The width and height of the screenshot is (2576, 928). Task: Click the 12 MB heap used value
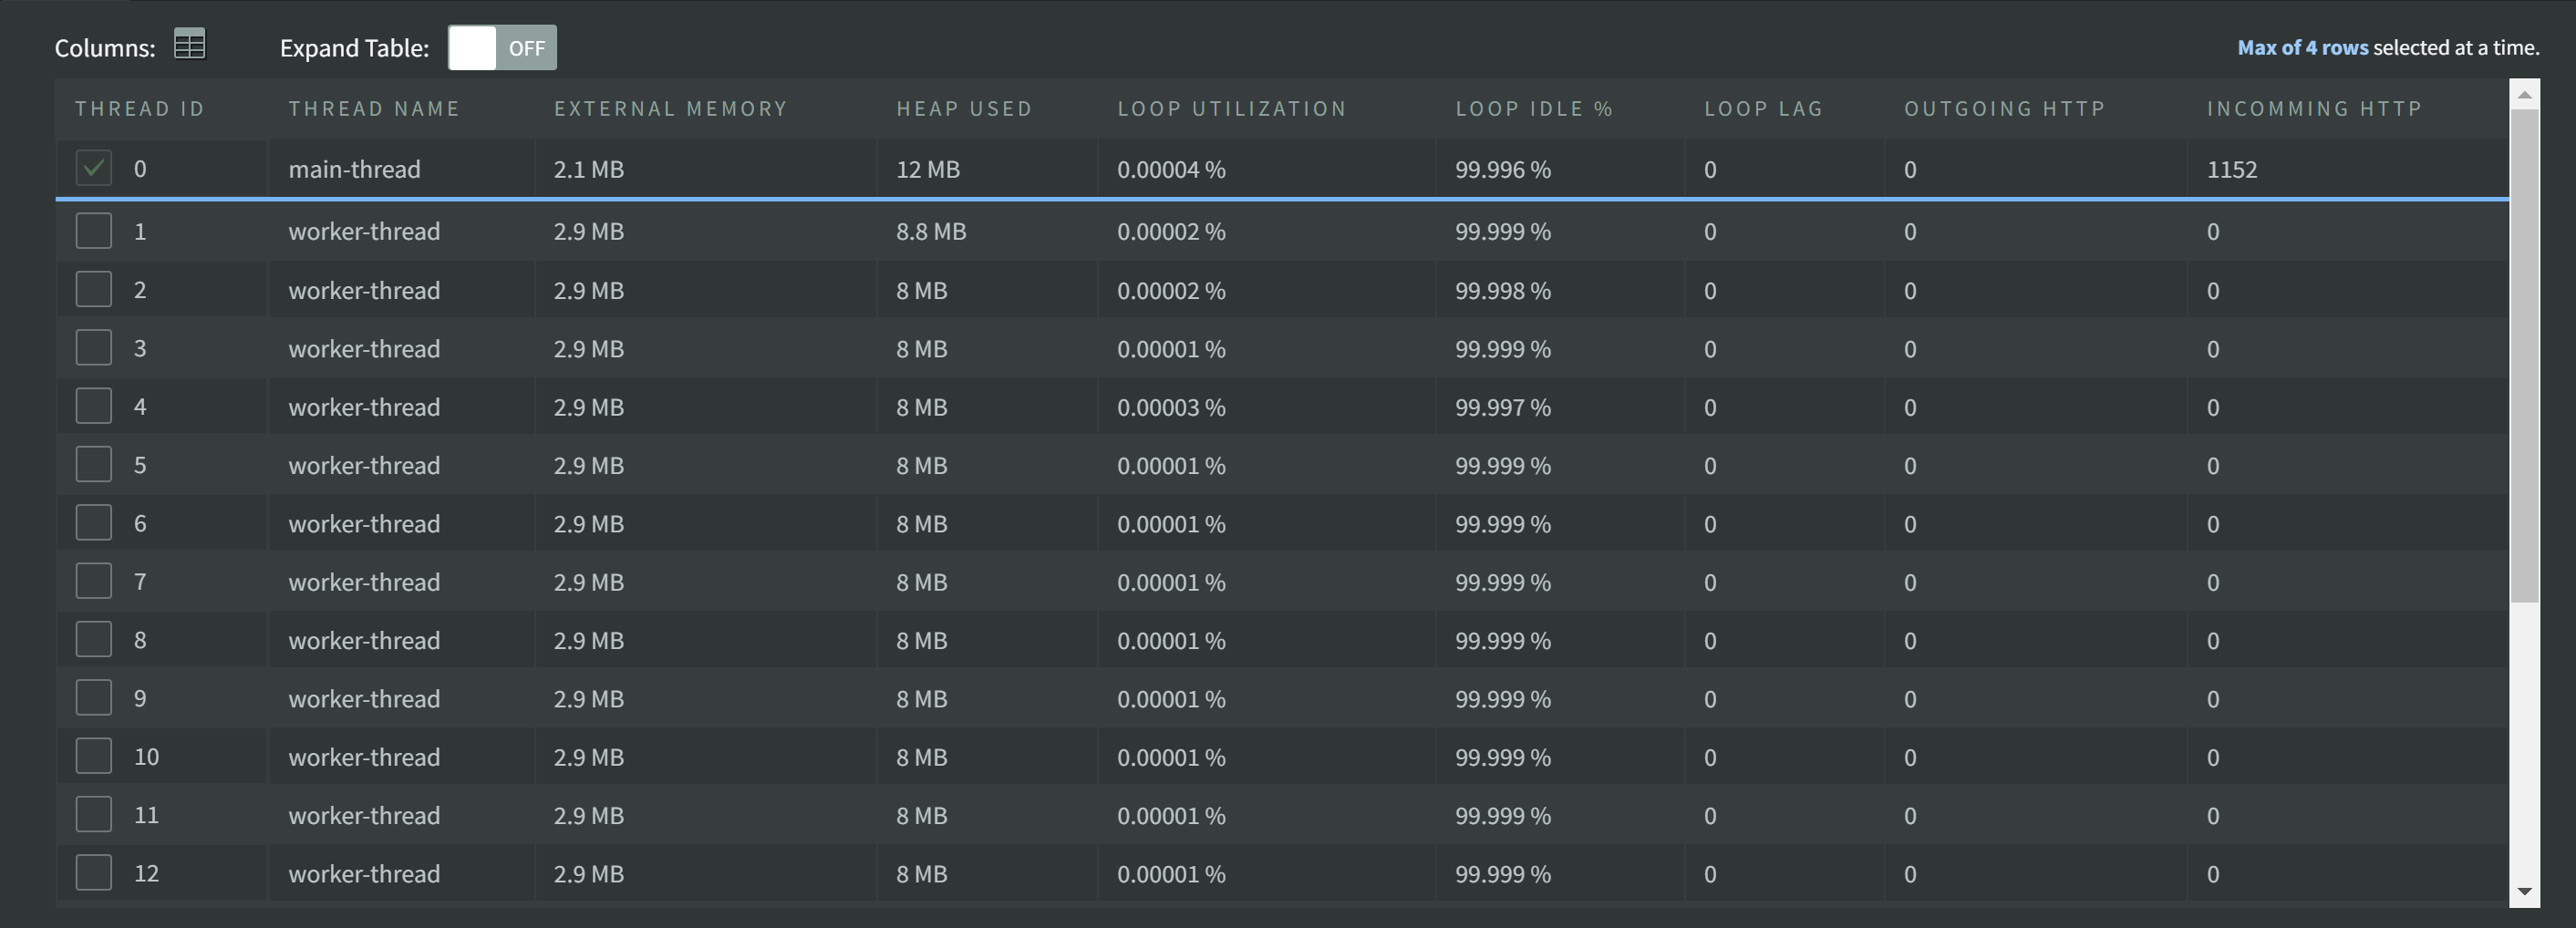point(928,169)
